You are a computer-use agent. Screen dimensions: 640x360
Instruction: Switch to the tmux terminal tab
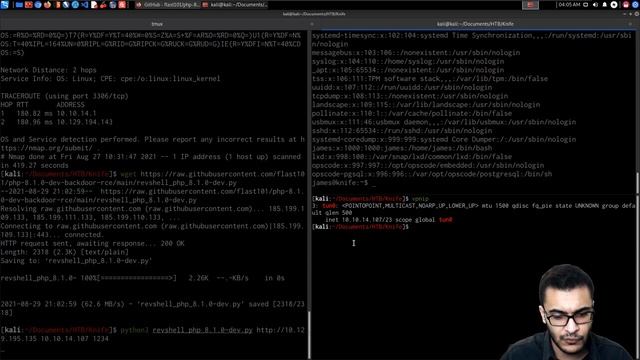pos(157,24)
